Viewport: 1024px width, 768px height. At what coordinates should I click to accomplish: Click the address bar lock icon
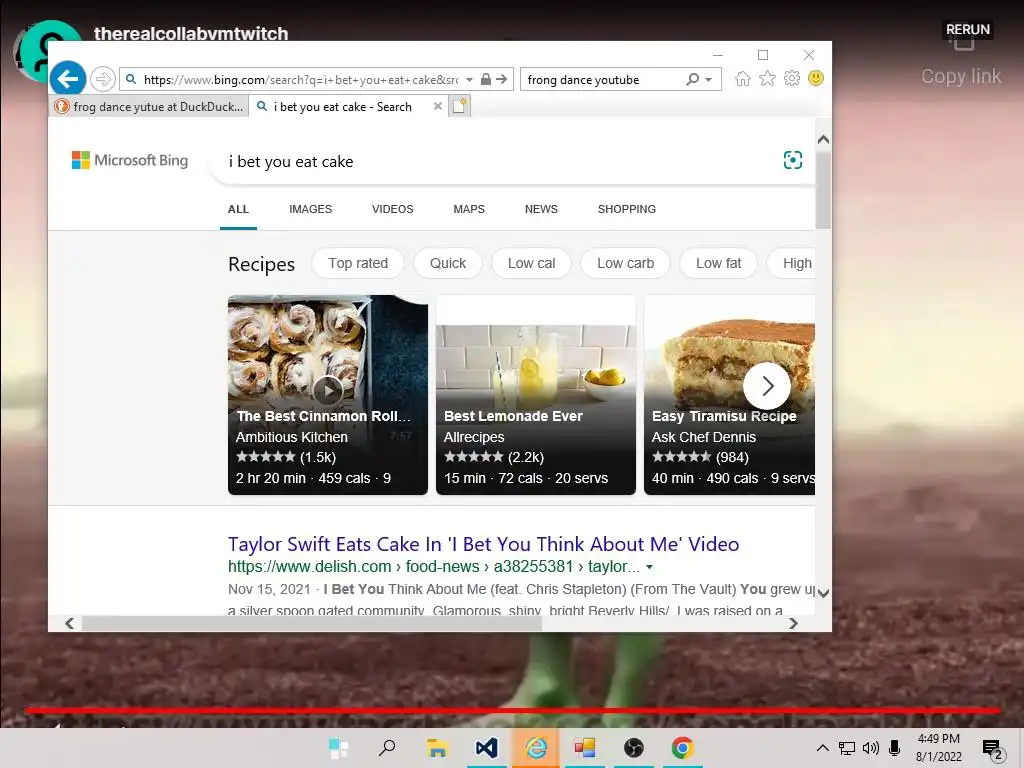485,80
